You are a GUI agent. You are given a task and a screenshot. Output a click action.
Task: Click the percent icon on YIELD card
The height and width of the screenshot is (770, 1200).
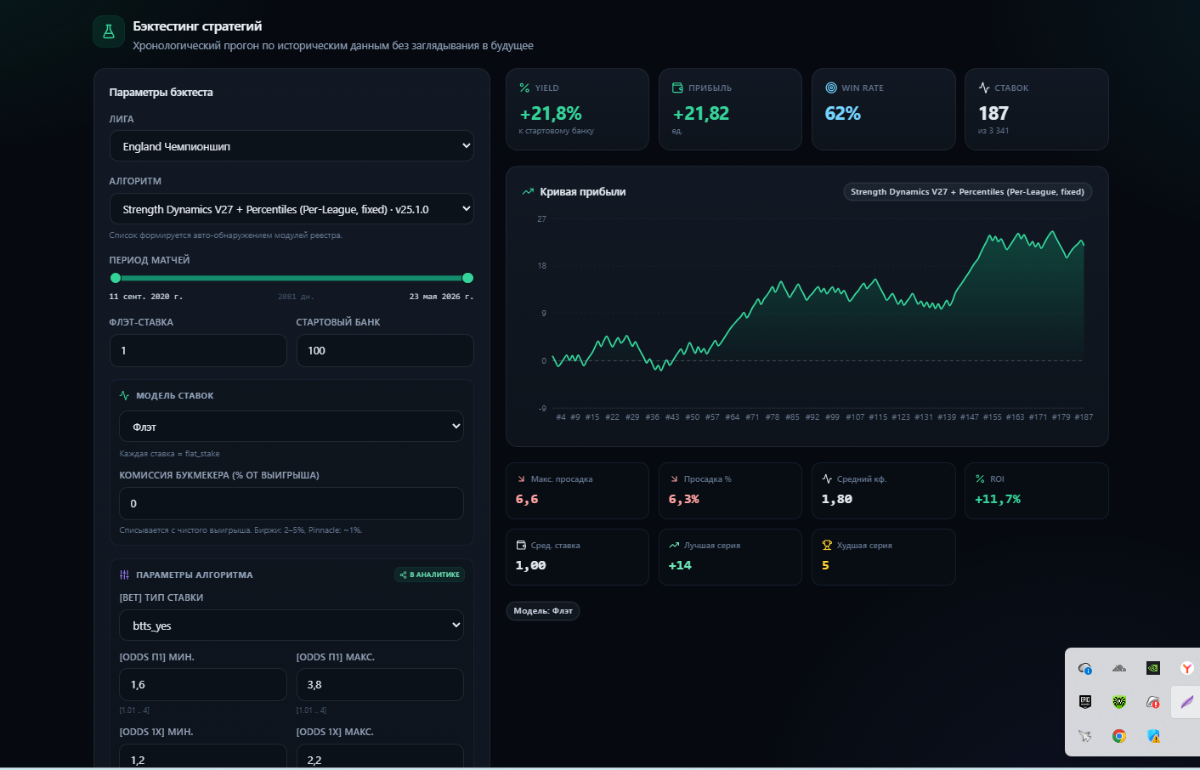[x=524, y=88]
